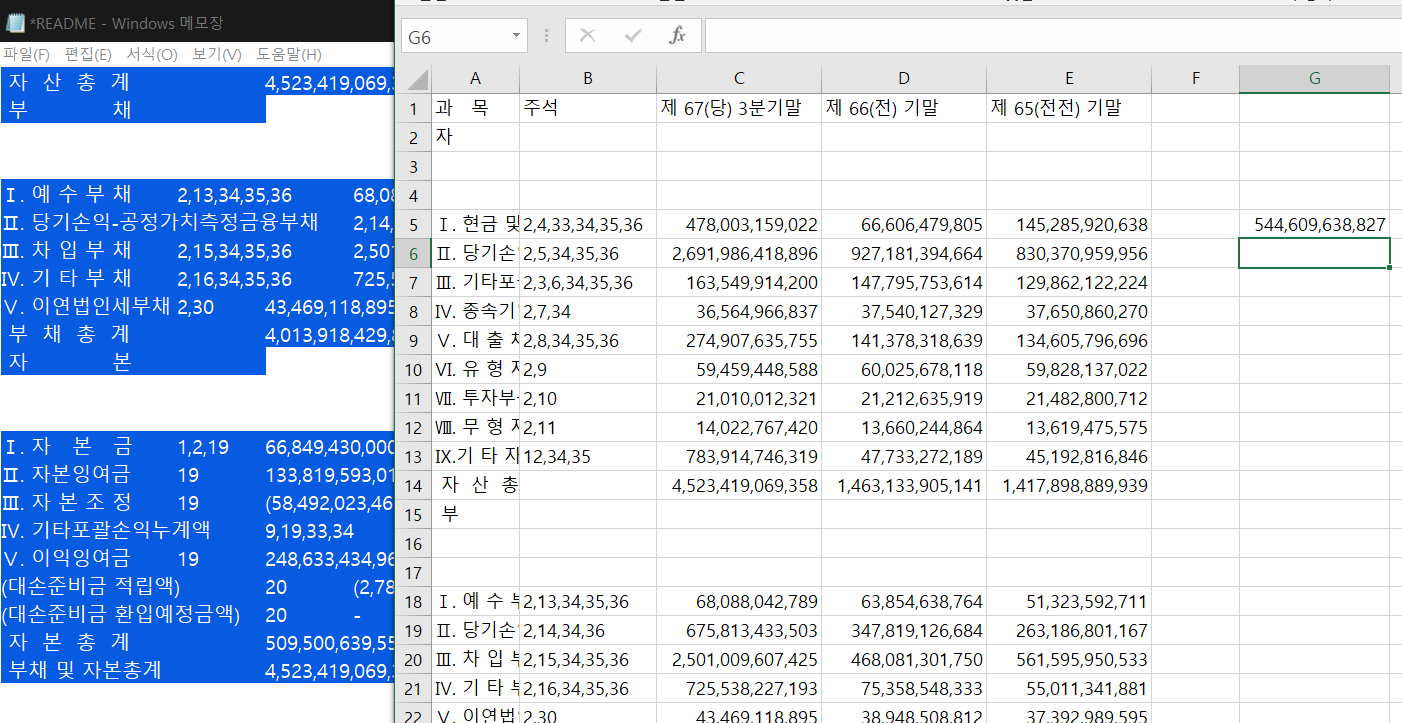The width and height of the screenshot is (1402, 723).
Task: Click cell with 59,828,137,022
Action: (x=1069, y=369)
